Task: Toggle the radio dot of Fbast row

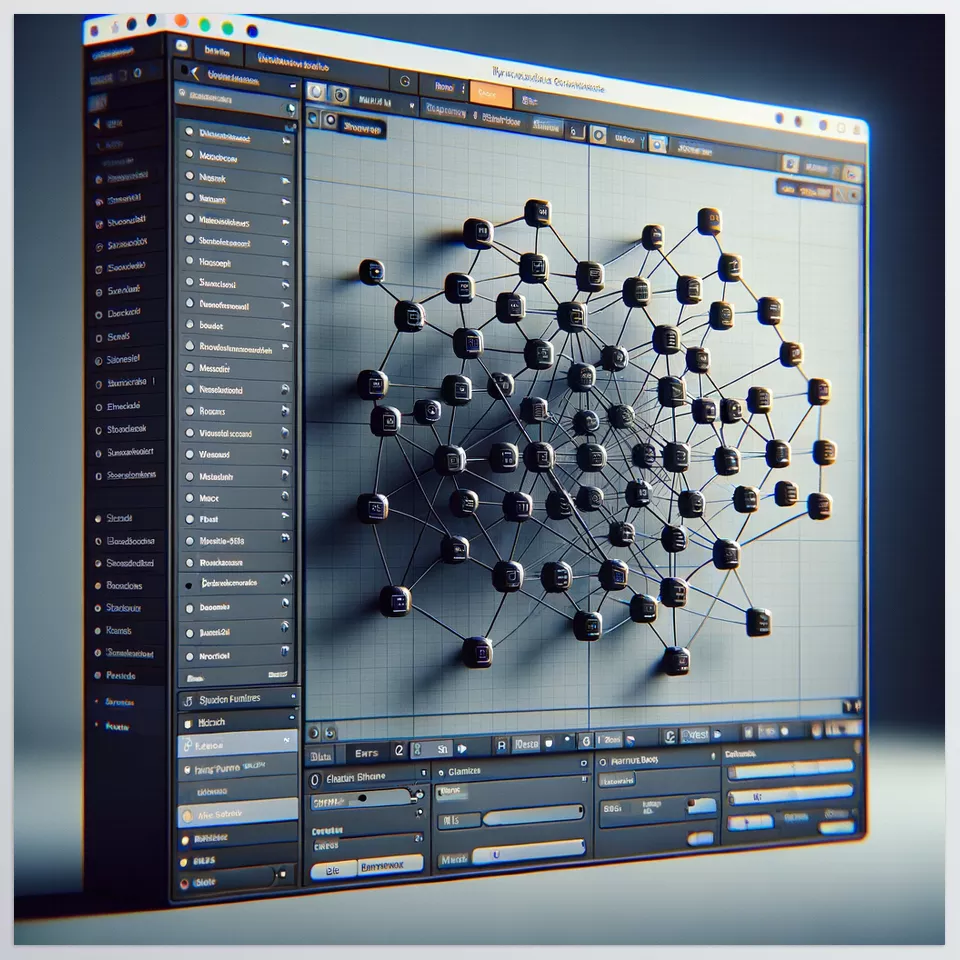Action: click(x=190, y=519)
